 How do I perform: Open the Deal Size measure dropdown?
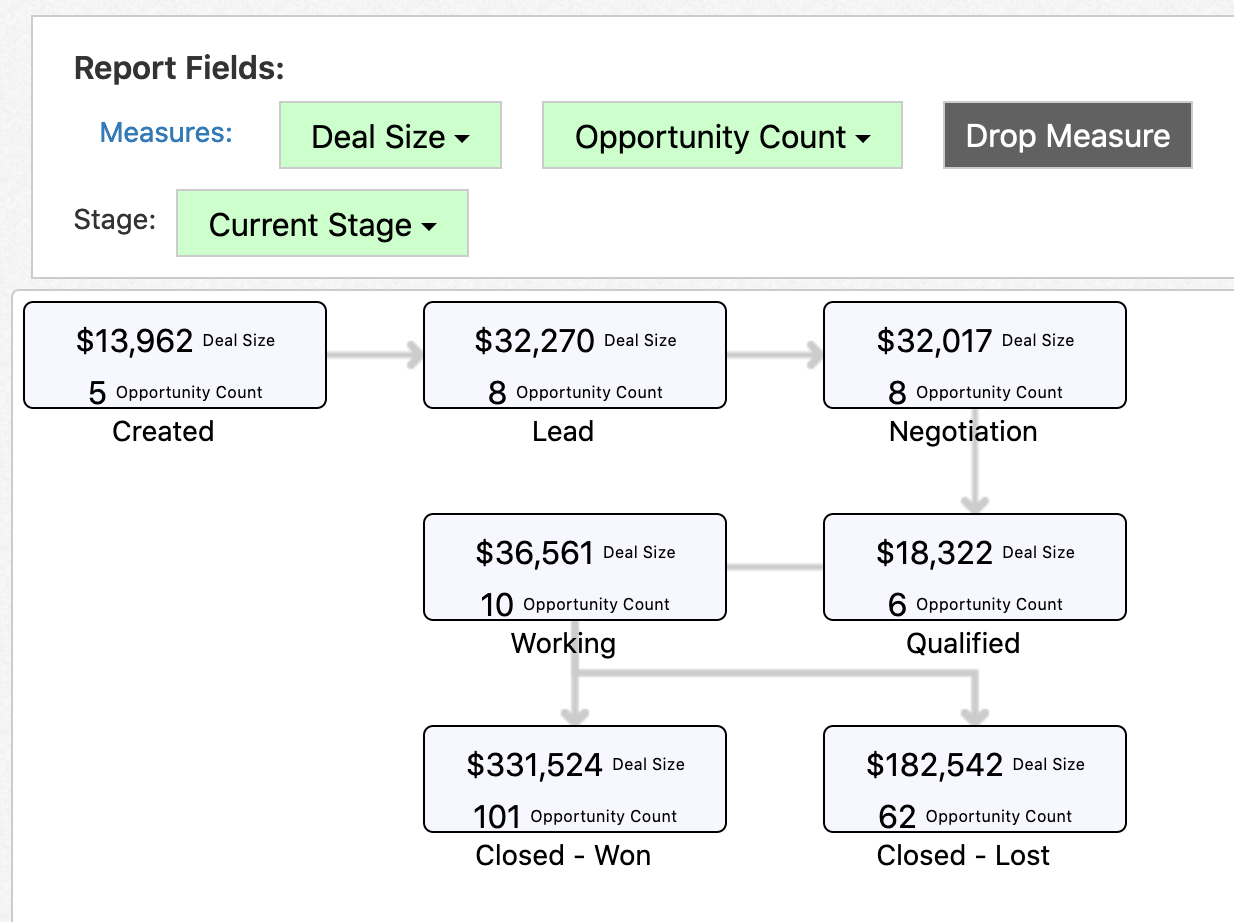coord(390,135)
